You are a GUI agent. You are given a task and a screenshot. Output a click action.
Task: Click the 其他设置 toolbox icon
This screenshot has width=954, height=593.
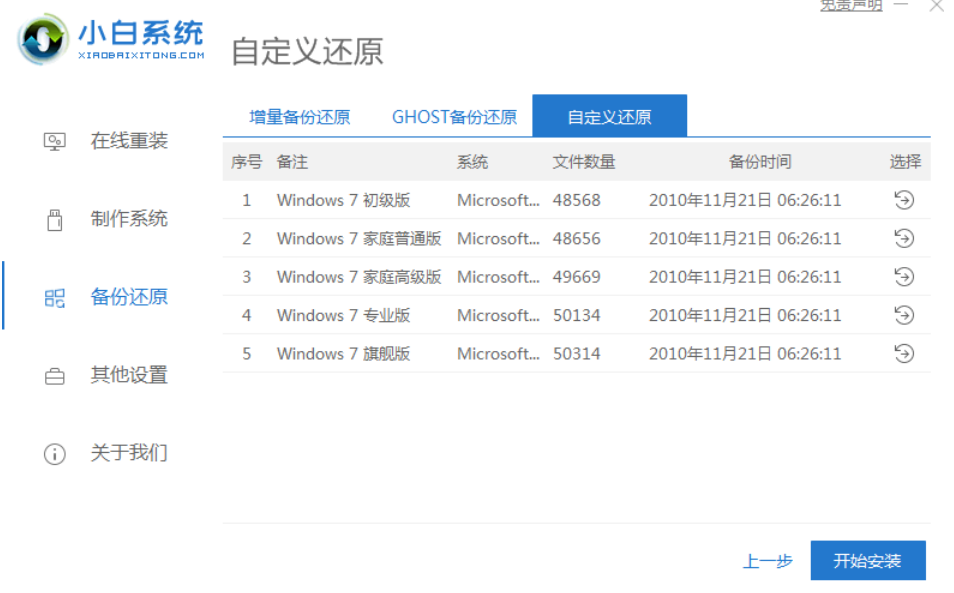click(54, 376)
